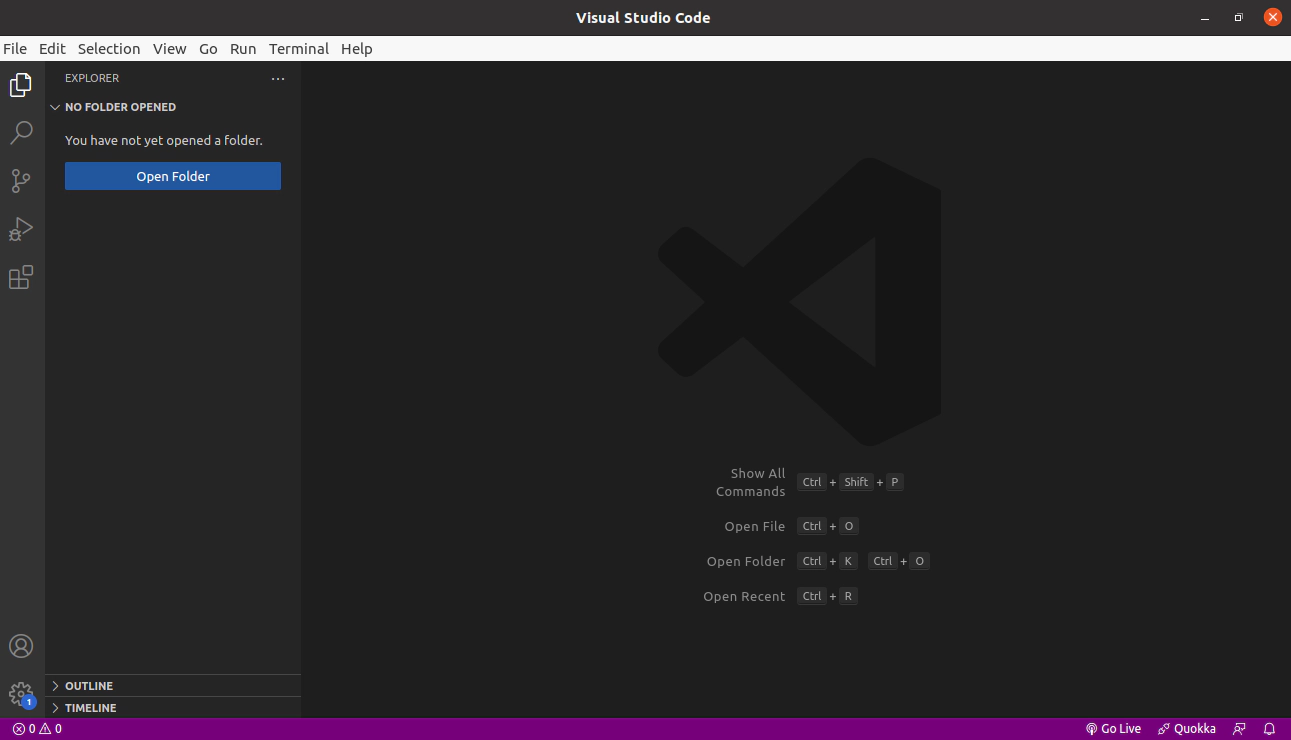
Task: Open the Extensions view icon
Action: click(21, 277)
